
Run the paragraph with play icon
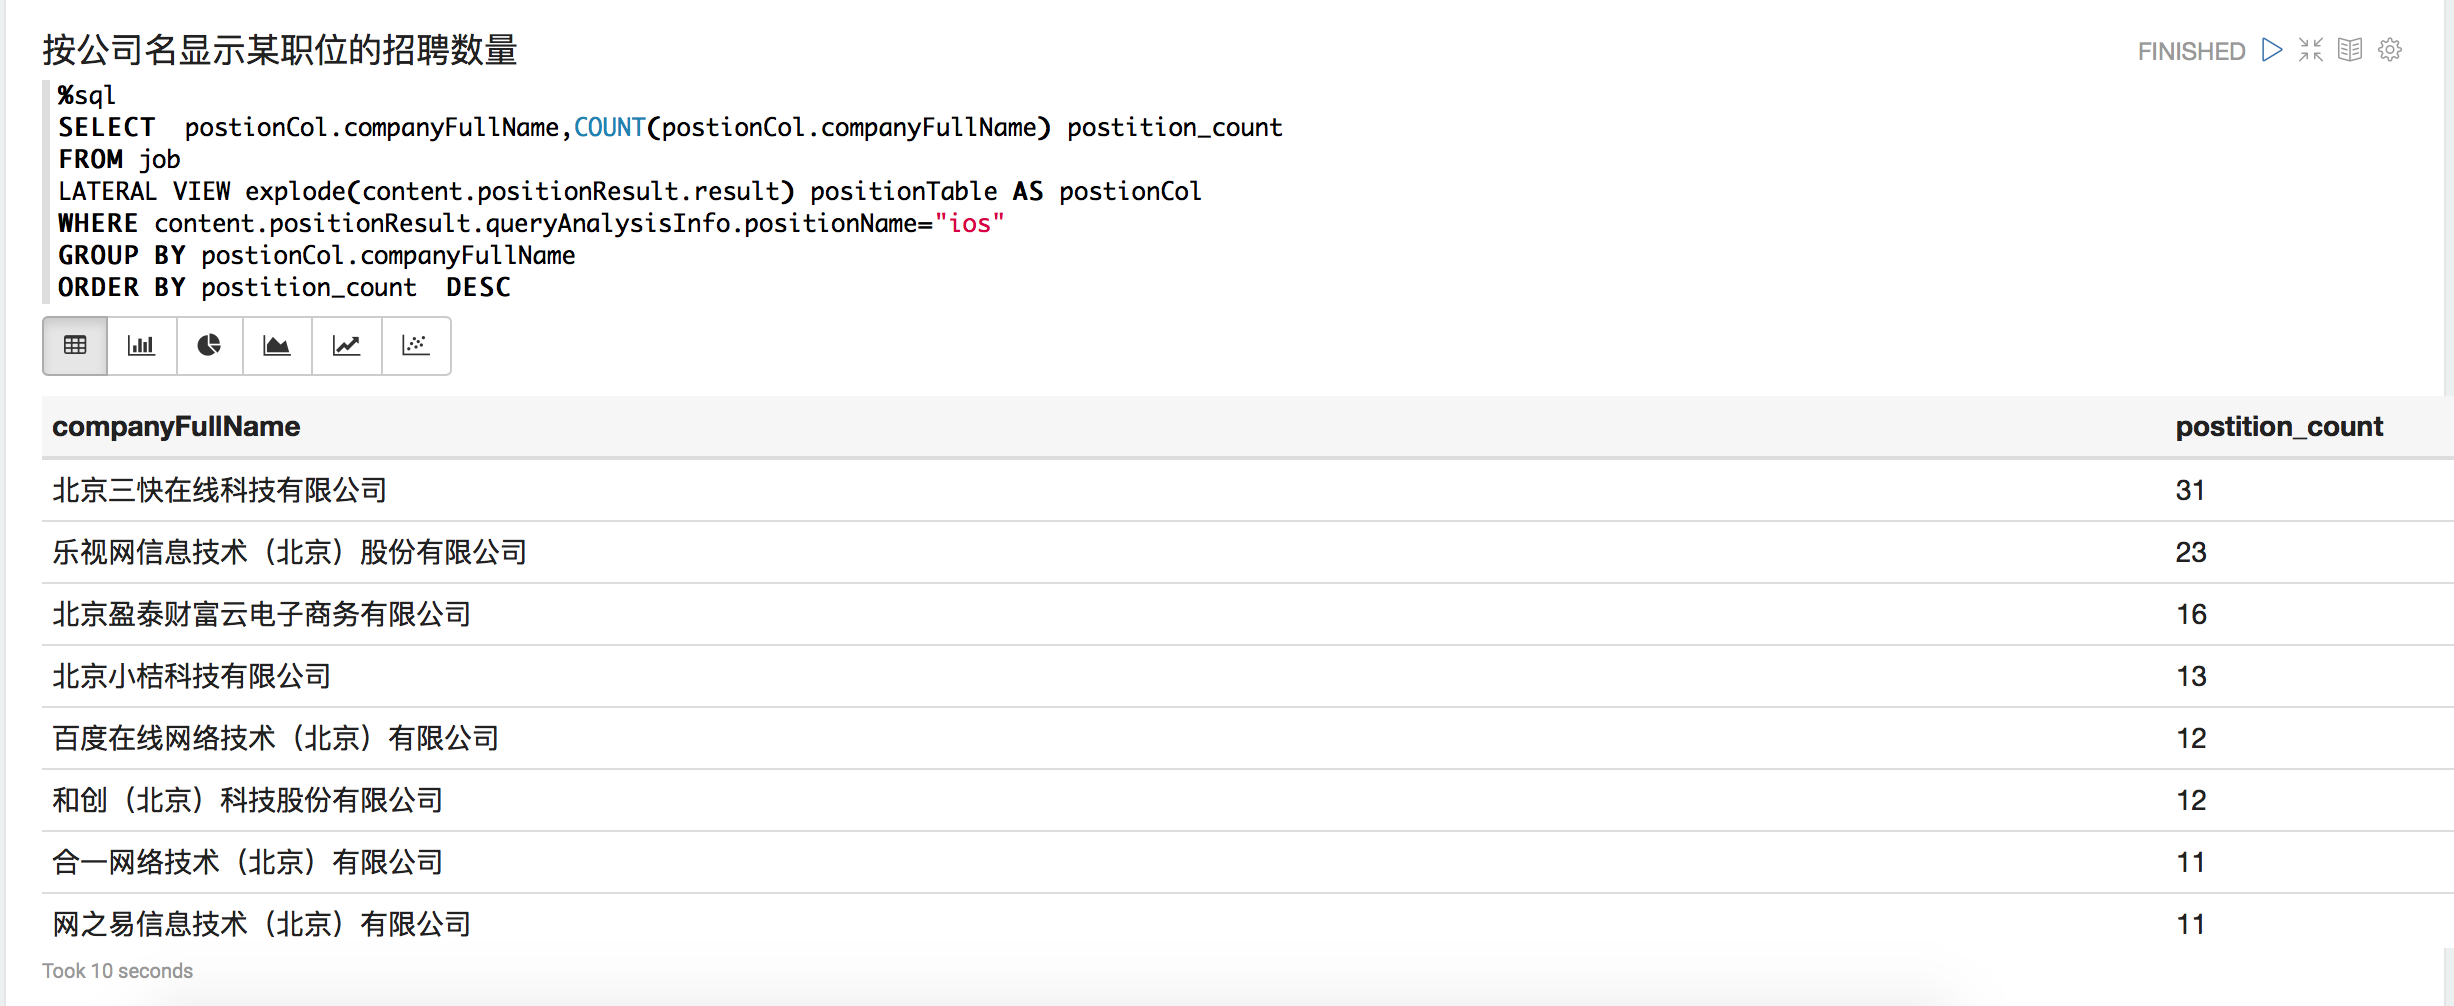(x=2272, y=50)
